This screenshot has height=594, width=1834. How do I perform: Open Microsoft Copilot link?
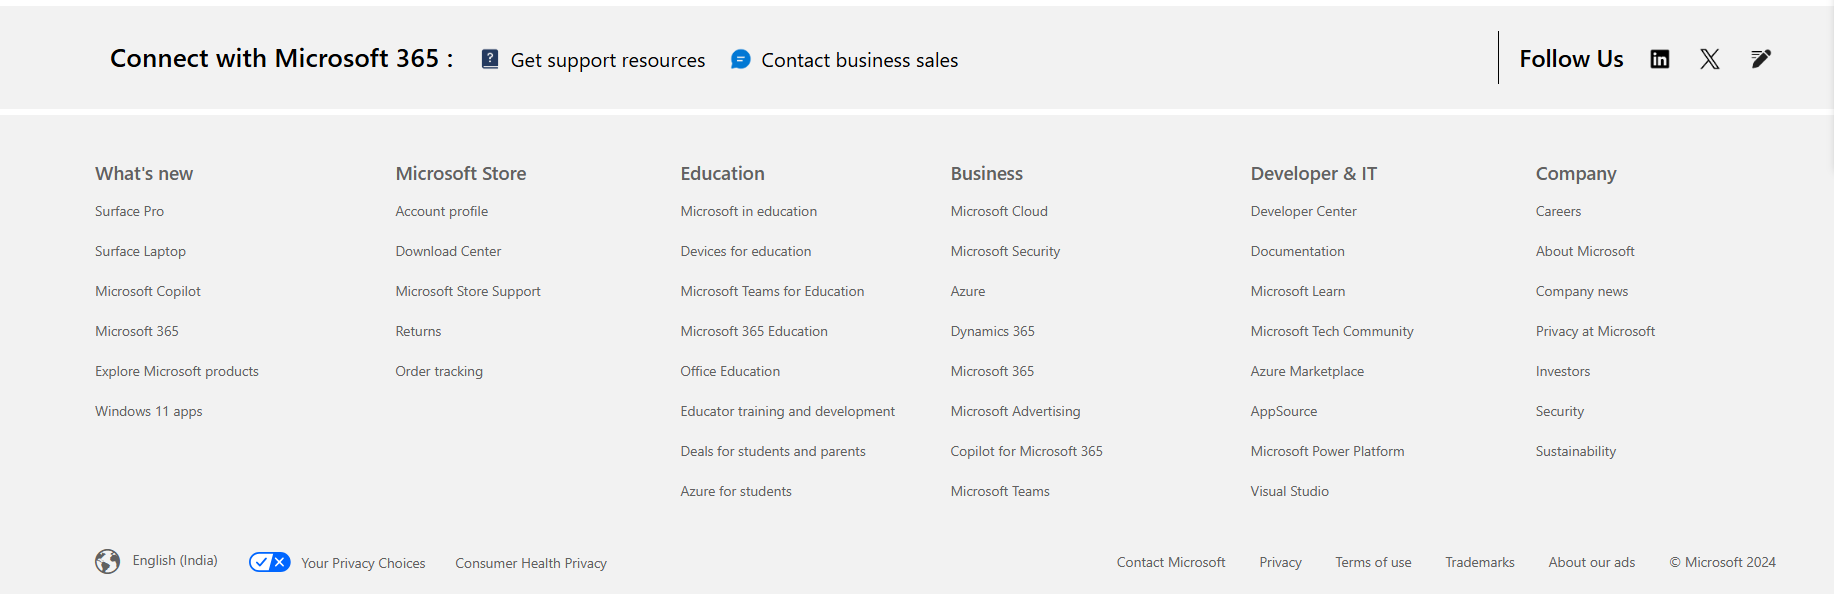coord(148,291)
